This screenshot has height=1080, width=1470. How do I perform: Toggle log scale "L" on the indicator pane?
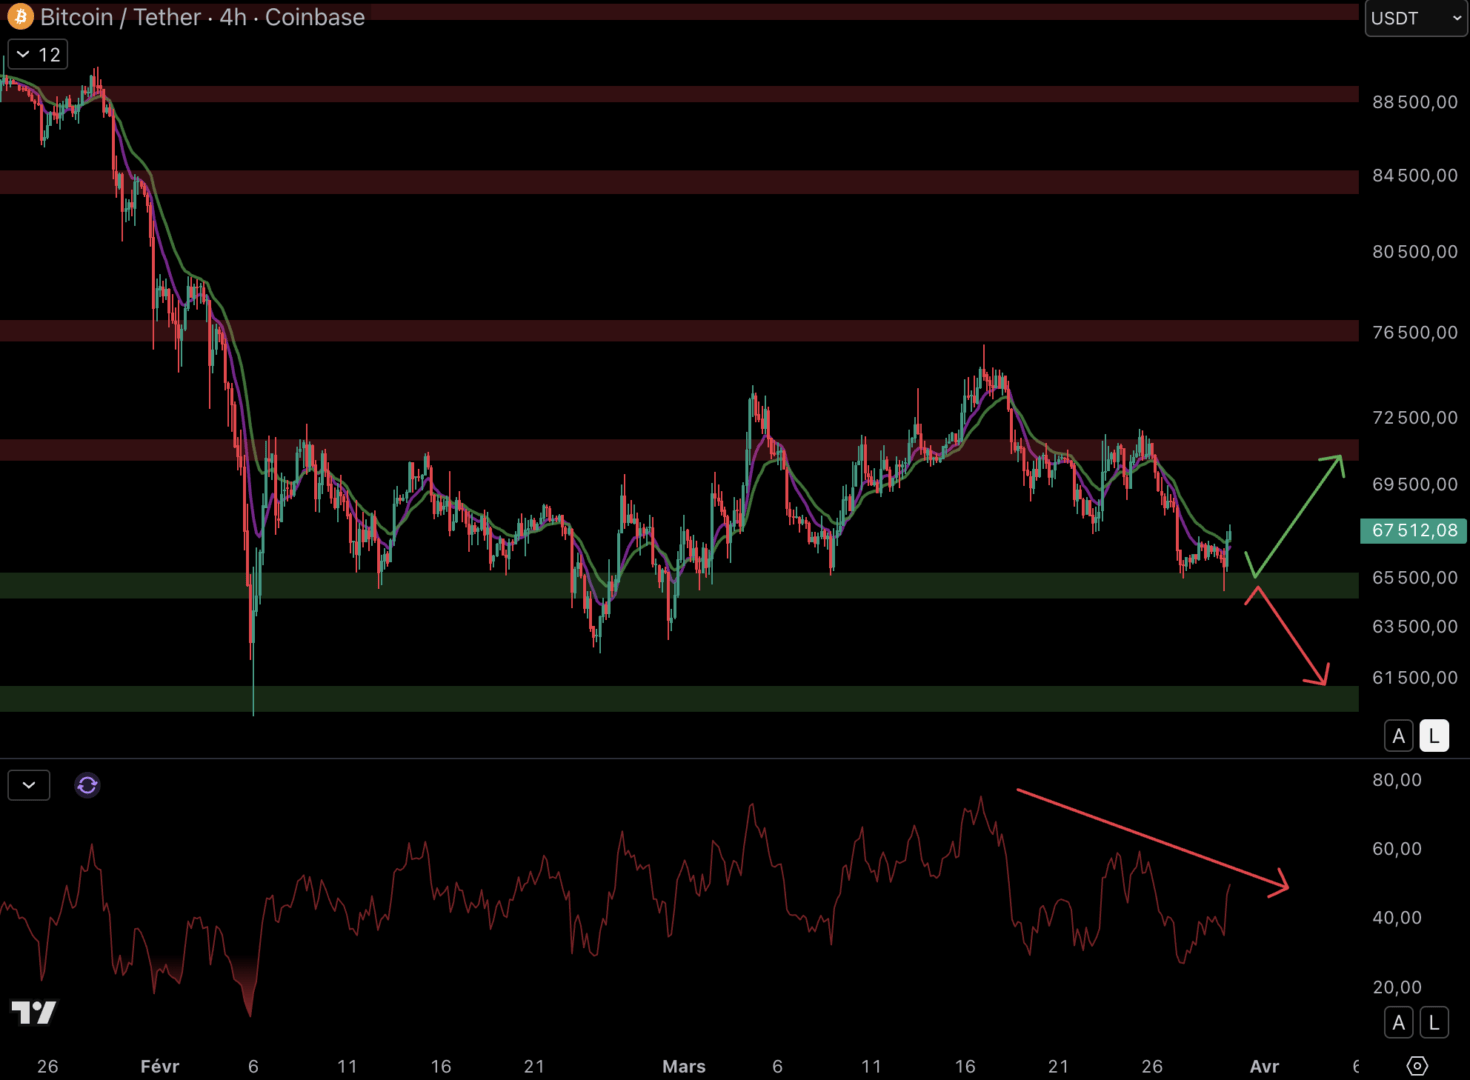point(1434,1022)
